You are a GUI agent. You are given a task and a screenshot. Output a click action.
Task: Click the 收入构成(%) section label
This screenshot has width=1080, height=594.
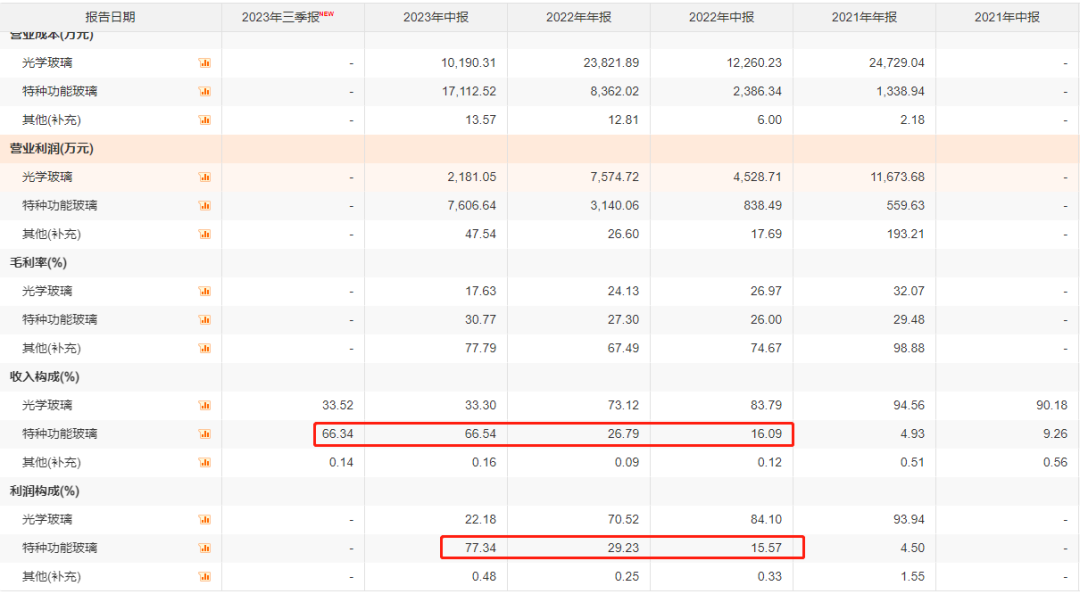point(44,377)
